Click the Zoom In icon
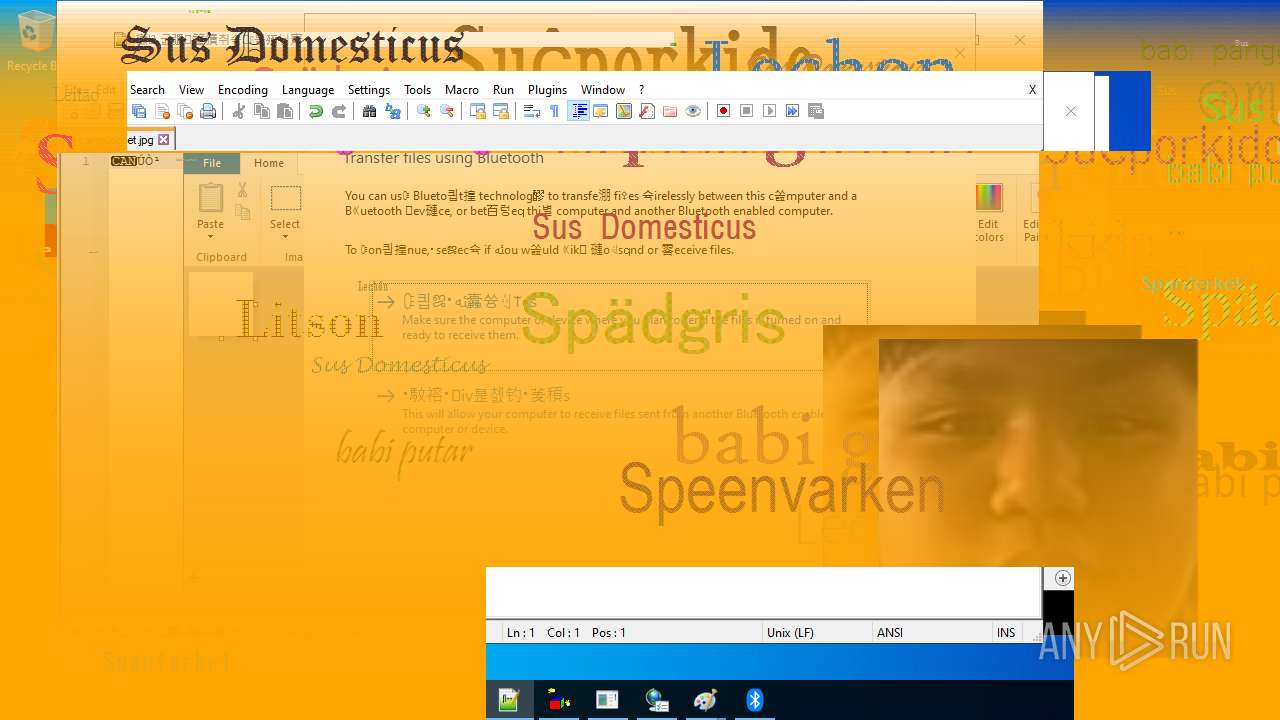The width and height of the screenshot is (1280, 720). [x=423, y=111]
